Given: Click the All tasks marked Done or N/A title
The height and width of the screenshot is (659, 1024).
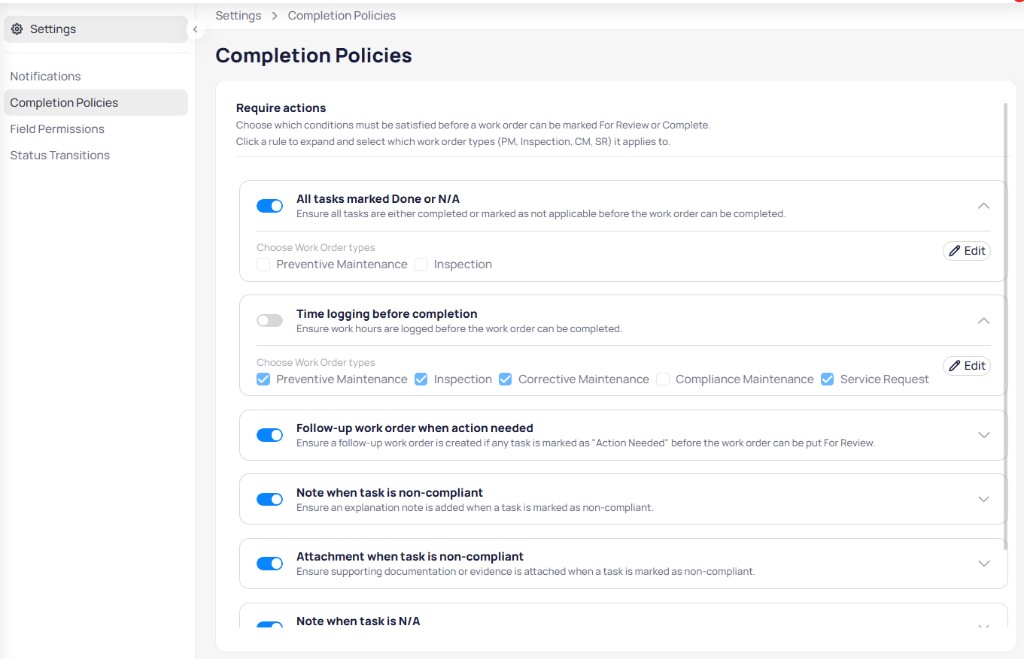Looking at the screenshot, I should 378,199.
